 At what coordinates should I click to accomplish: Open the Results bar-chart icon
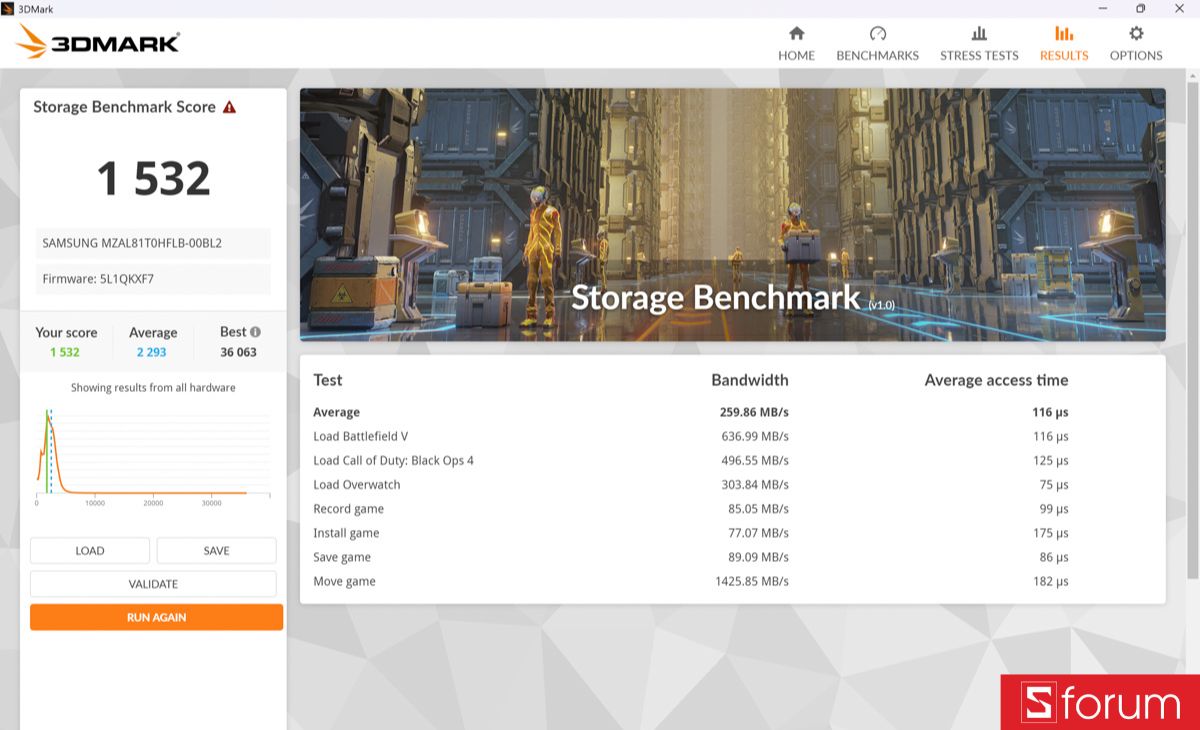pos(1064,33)
